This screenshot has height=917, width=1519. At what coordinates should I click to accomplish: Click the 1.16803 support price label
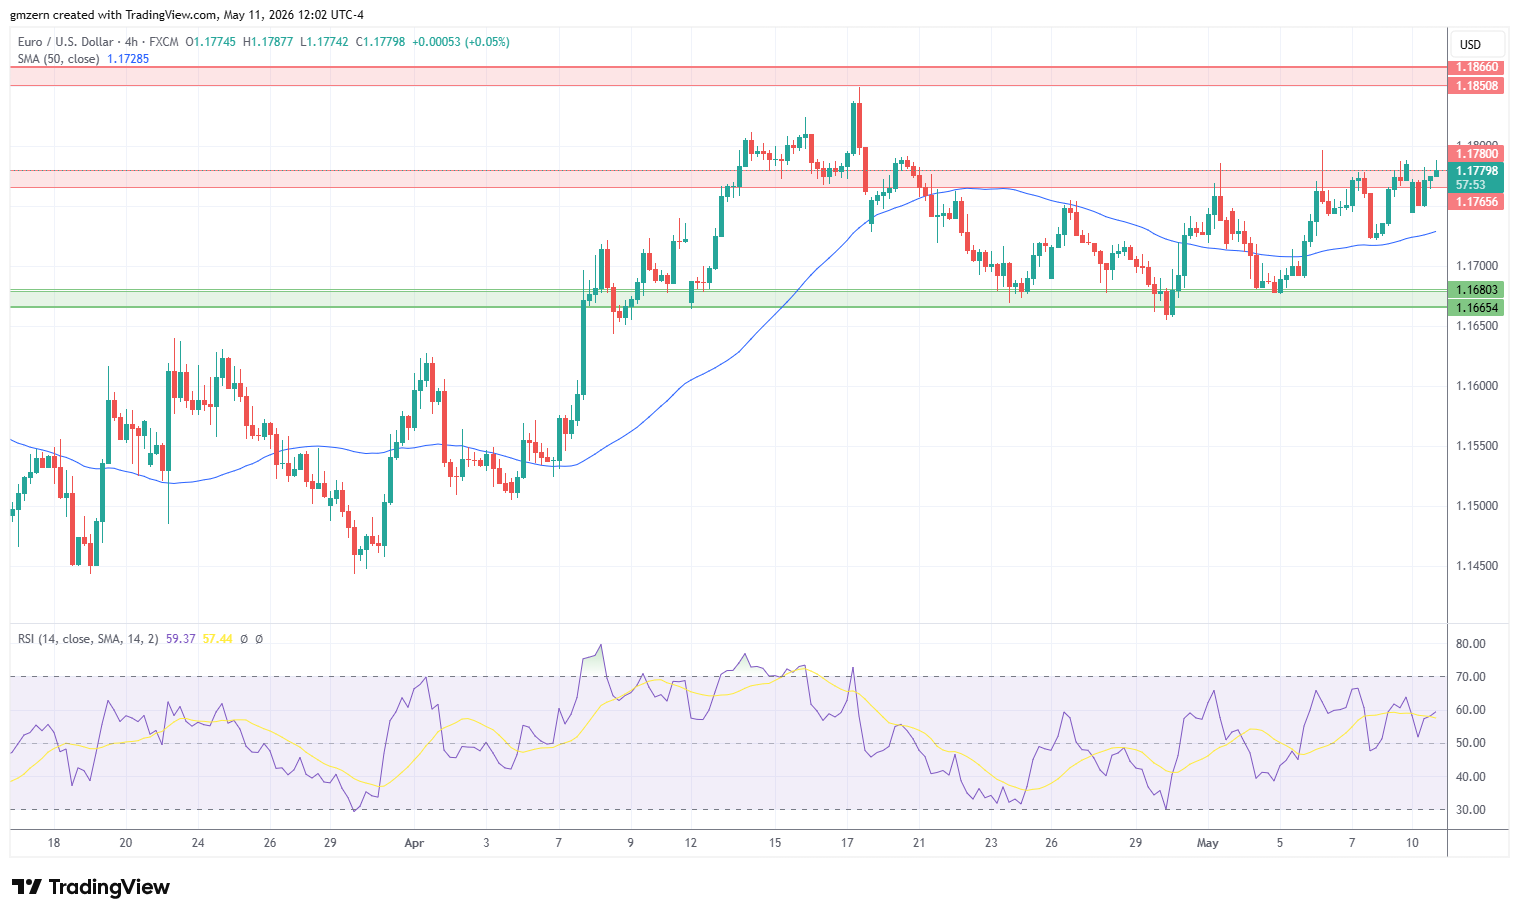coord(1476,290)
